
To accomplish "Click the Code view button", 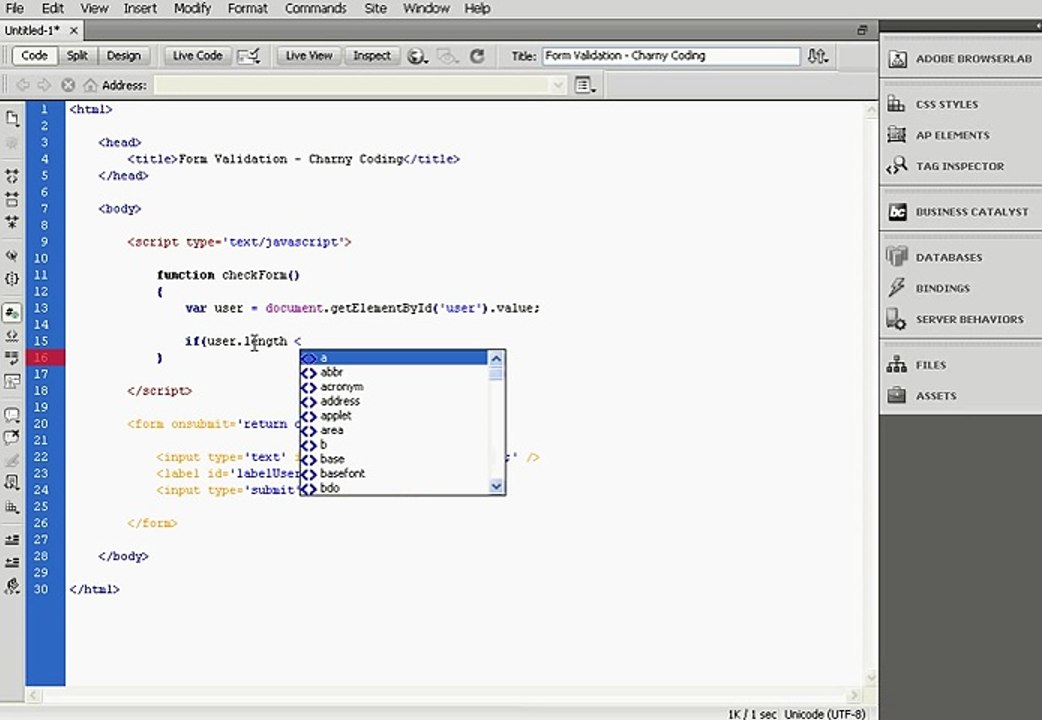I will tap(34, 56).
